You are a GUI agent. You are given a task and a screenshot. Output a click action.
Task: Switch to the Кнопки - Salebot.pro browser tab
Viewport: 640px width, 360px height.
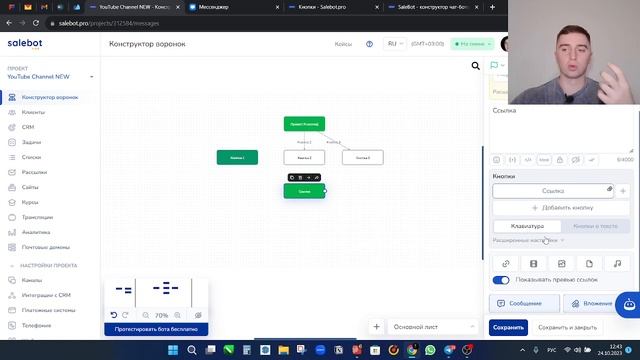[x=333, y=7]
